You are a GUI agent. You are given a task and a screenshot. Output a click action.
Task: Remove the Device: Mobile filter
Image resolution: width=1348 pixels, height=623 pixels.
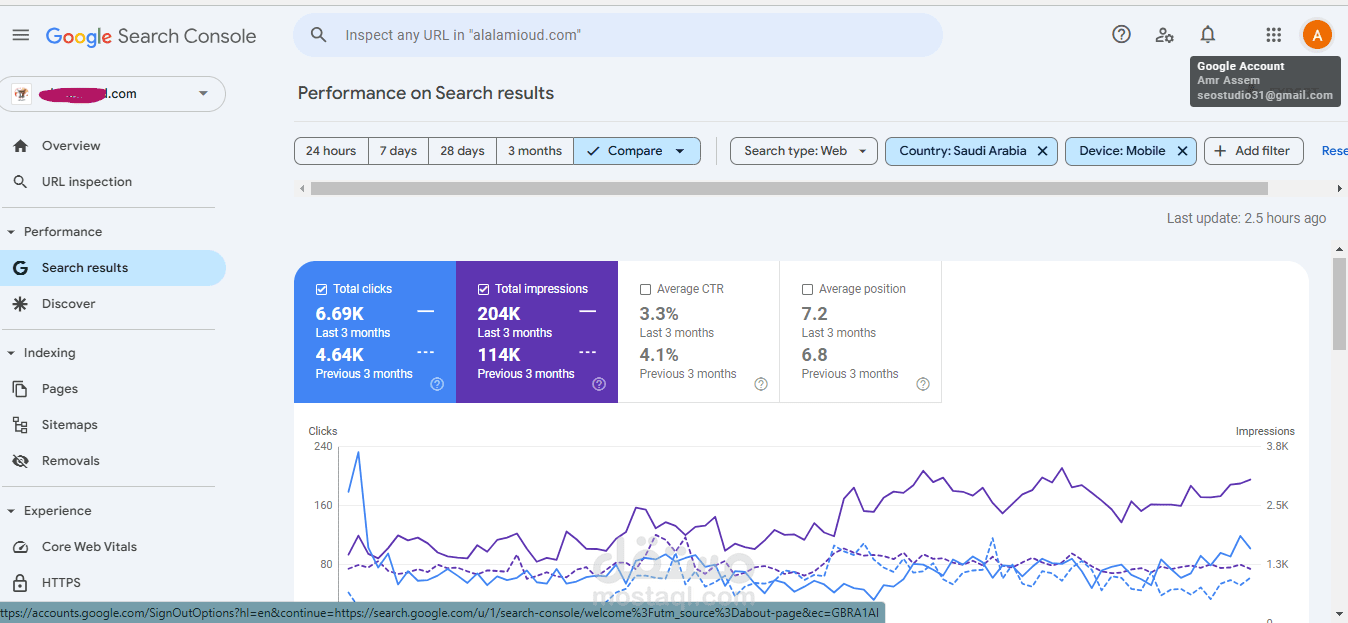[1181, 151]
